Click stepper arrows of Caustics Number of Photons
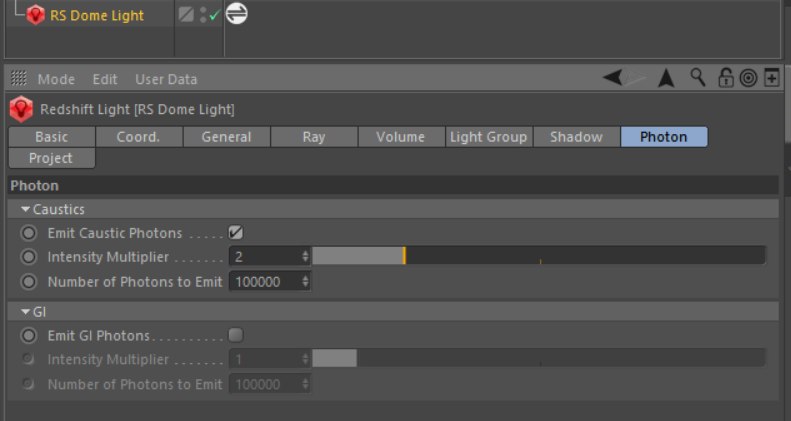791x421 pixels. tap(305, 281)
